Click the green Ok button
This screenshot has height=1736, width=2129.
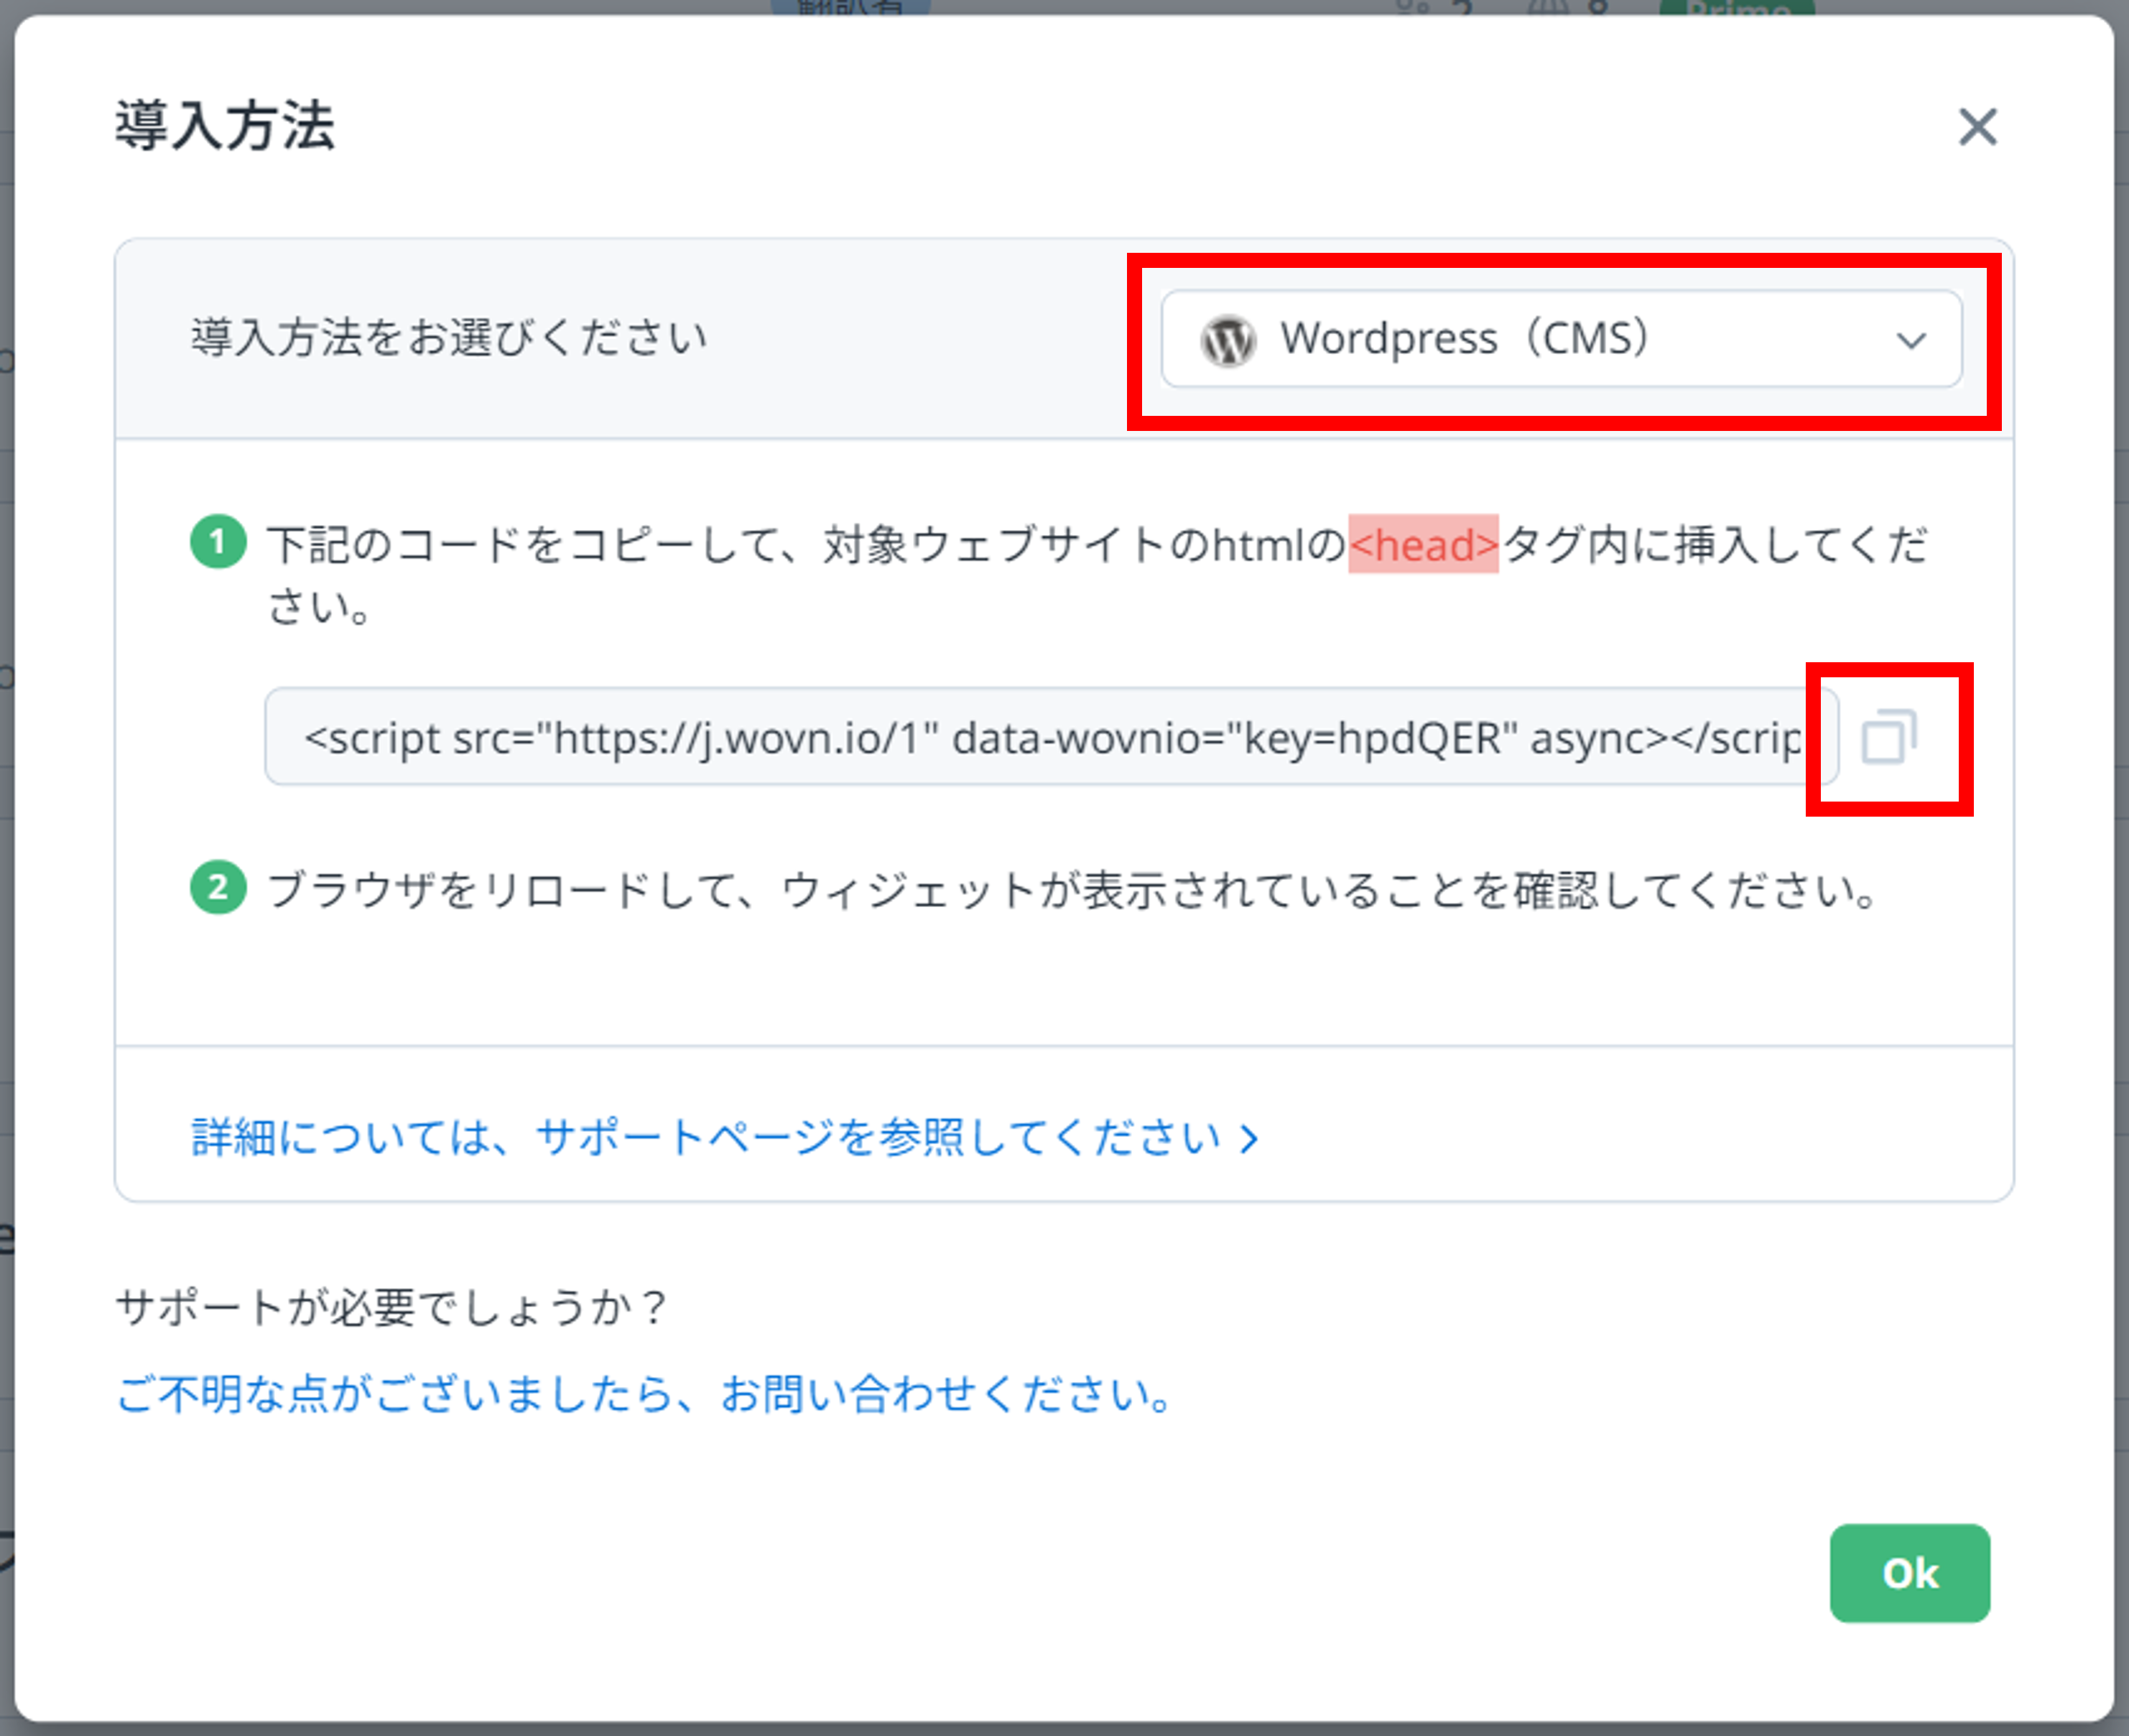(1909, 1573)
